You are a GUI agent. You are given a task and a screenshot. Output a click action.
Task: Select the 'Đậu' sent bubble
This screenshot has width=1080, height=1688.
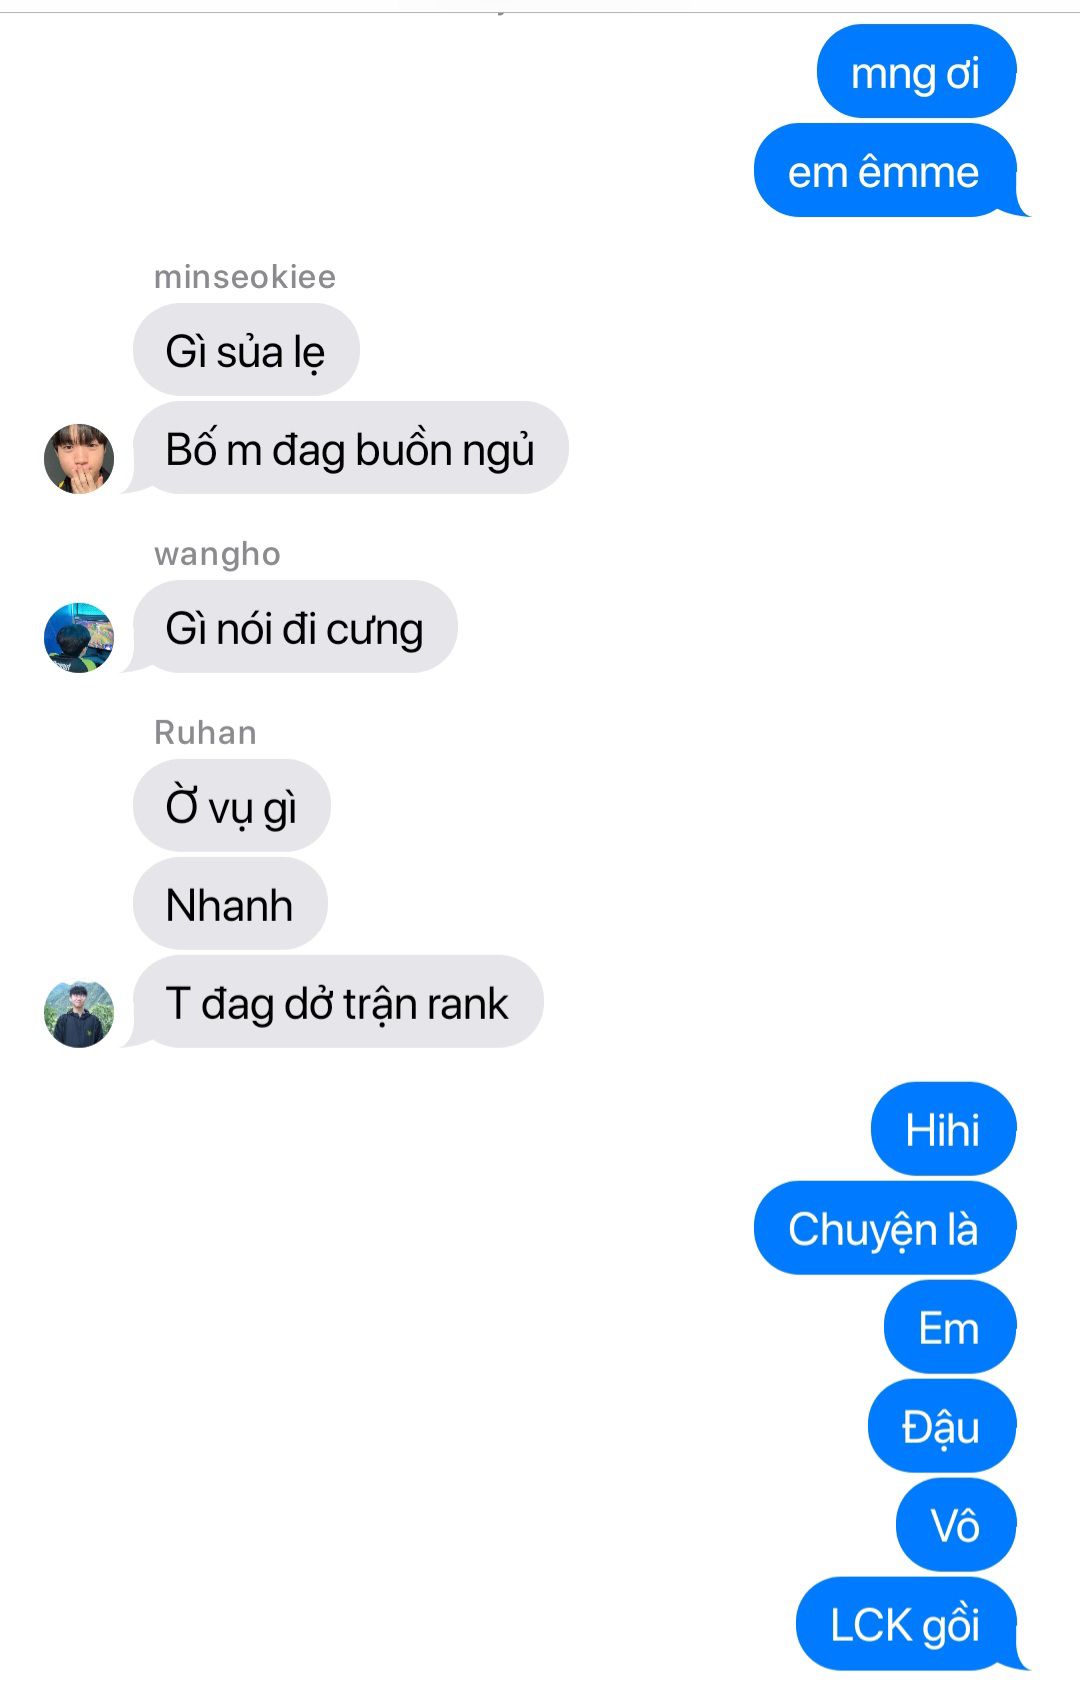(942, 1426)
